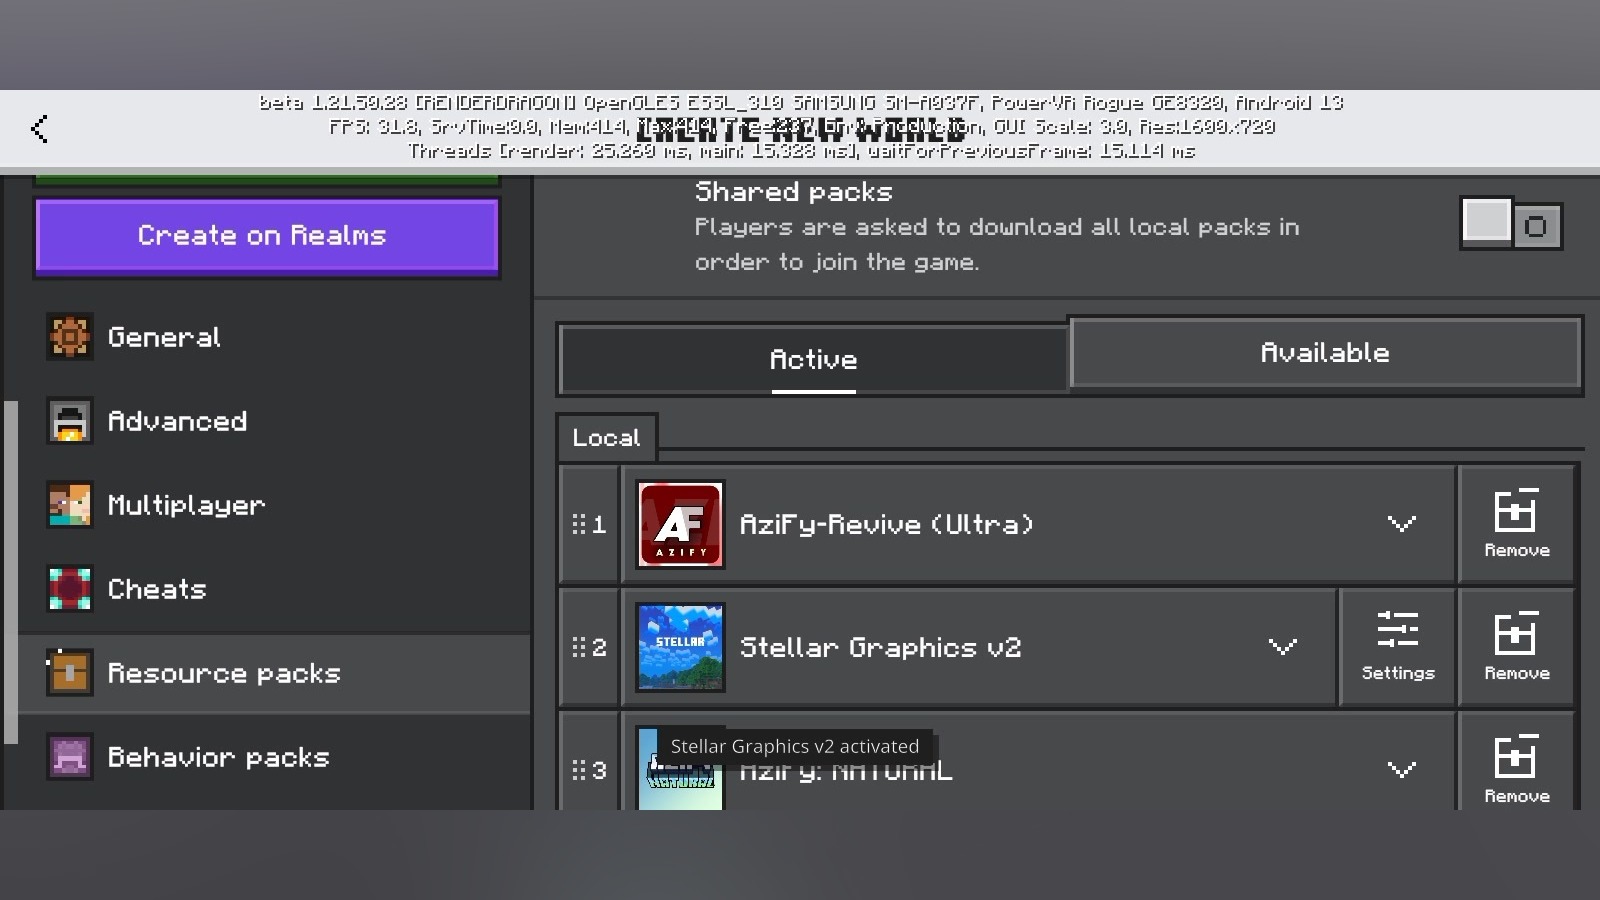Switch to the Available packs tab
This screenshot has width=1600, height=900.
(1325, 352)
